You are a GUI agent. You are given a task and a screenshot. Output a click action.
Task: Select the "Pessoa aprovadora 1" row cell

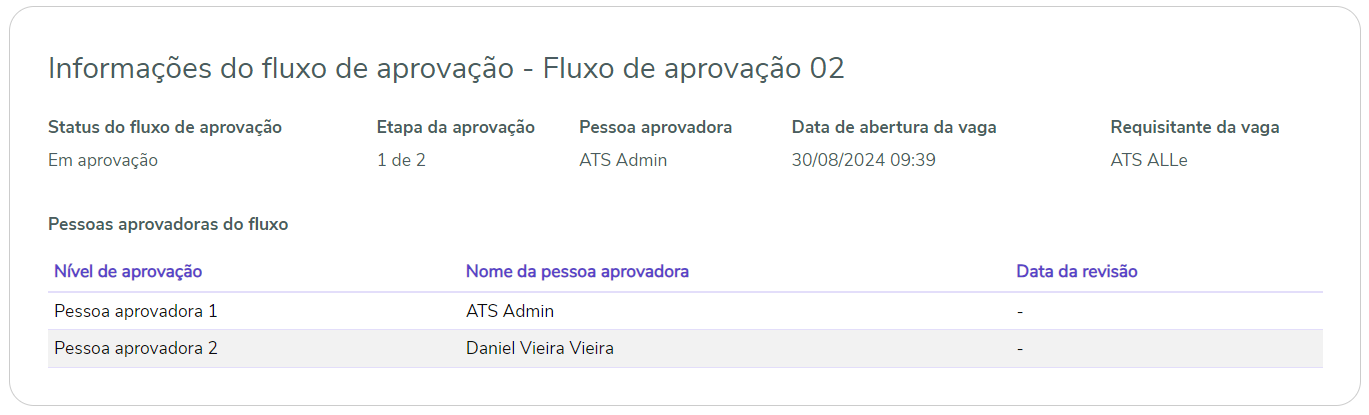[x=136, y=311]
